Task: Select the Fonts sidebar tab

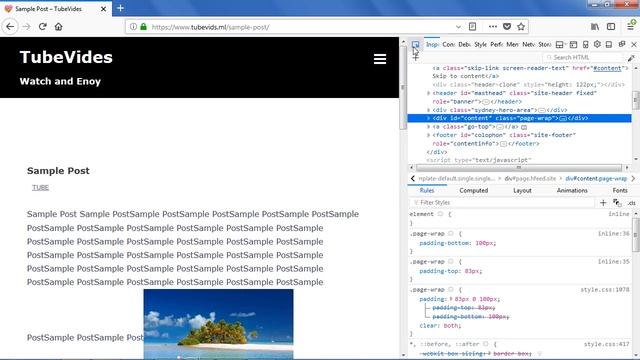Action: [x=620, y=191]
